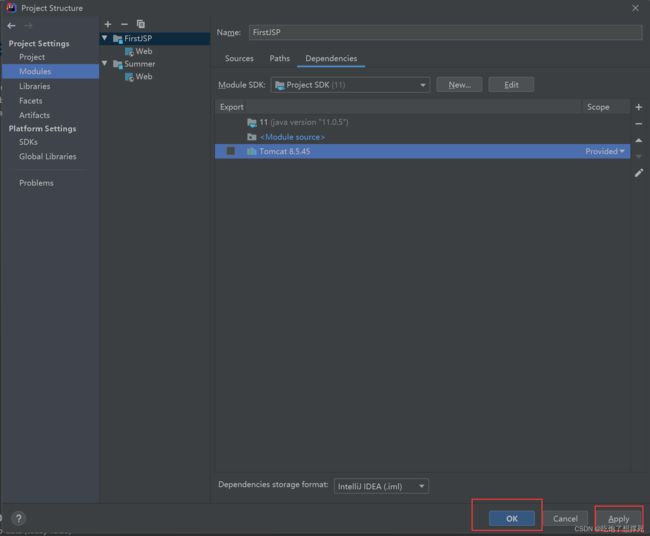This screenshot has height=536, width=650.
Task: Add a dependency with the plus icon
Action: (x=638, y=107)
